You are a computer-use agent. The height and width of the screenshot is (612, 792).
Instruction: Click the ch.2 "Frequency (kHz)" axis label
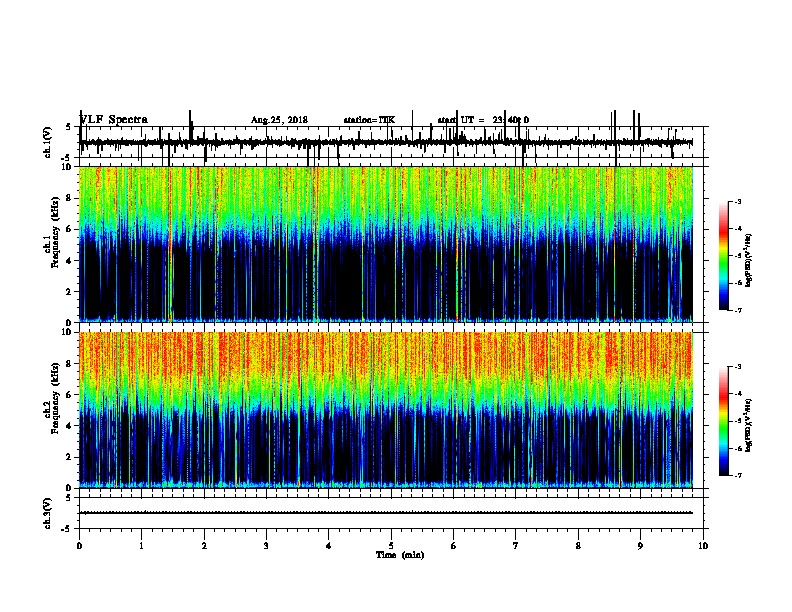(x=55, y=398)
